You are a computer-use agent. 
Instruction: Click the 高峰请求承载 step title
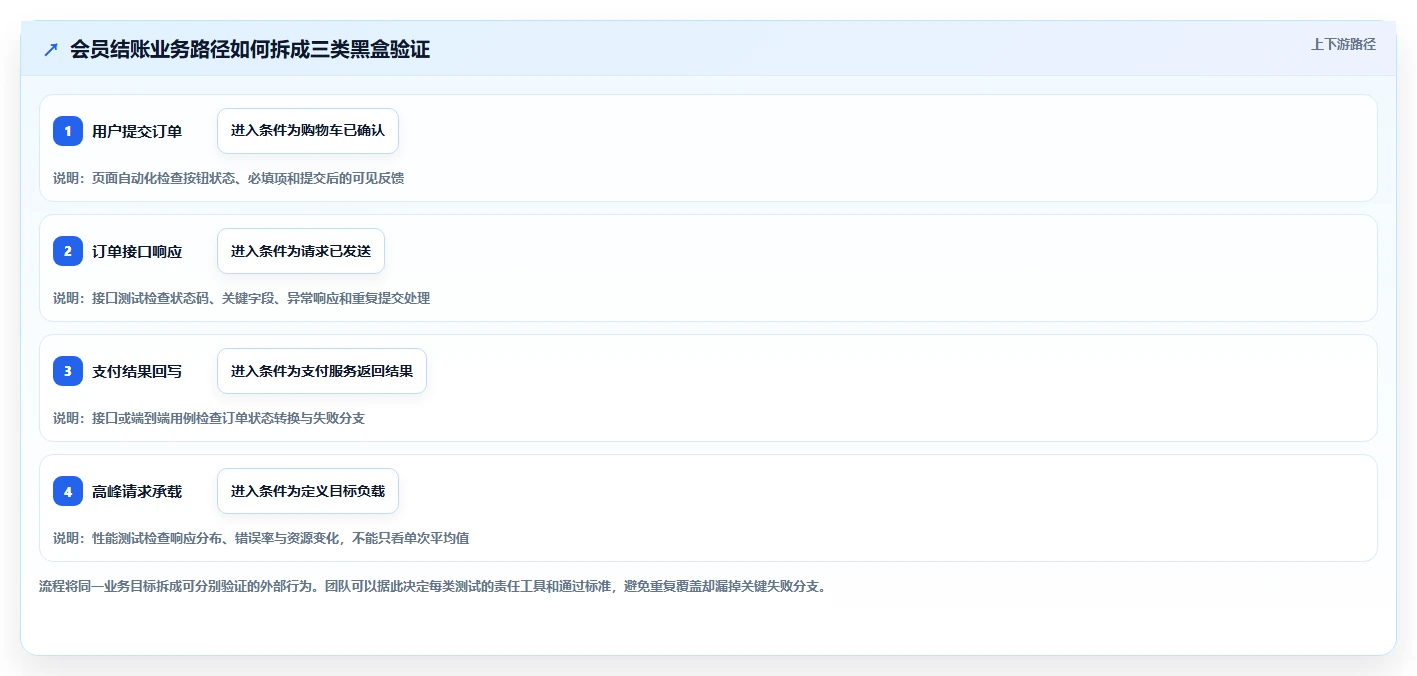tap(137, 491)
